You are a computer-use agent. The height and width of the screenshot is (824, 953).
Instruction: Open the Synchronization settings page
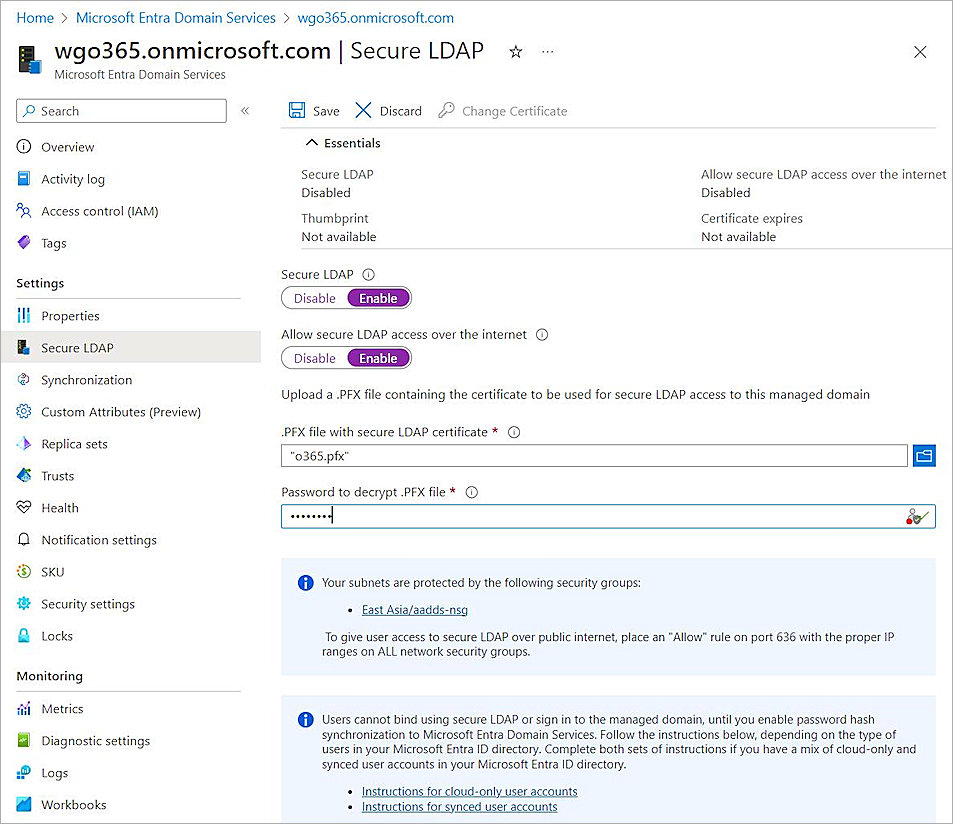(86, 379)
